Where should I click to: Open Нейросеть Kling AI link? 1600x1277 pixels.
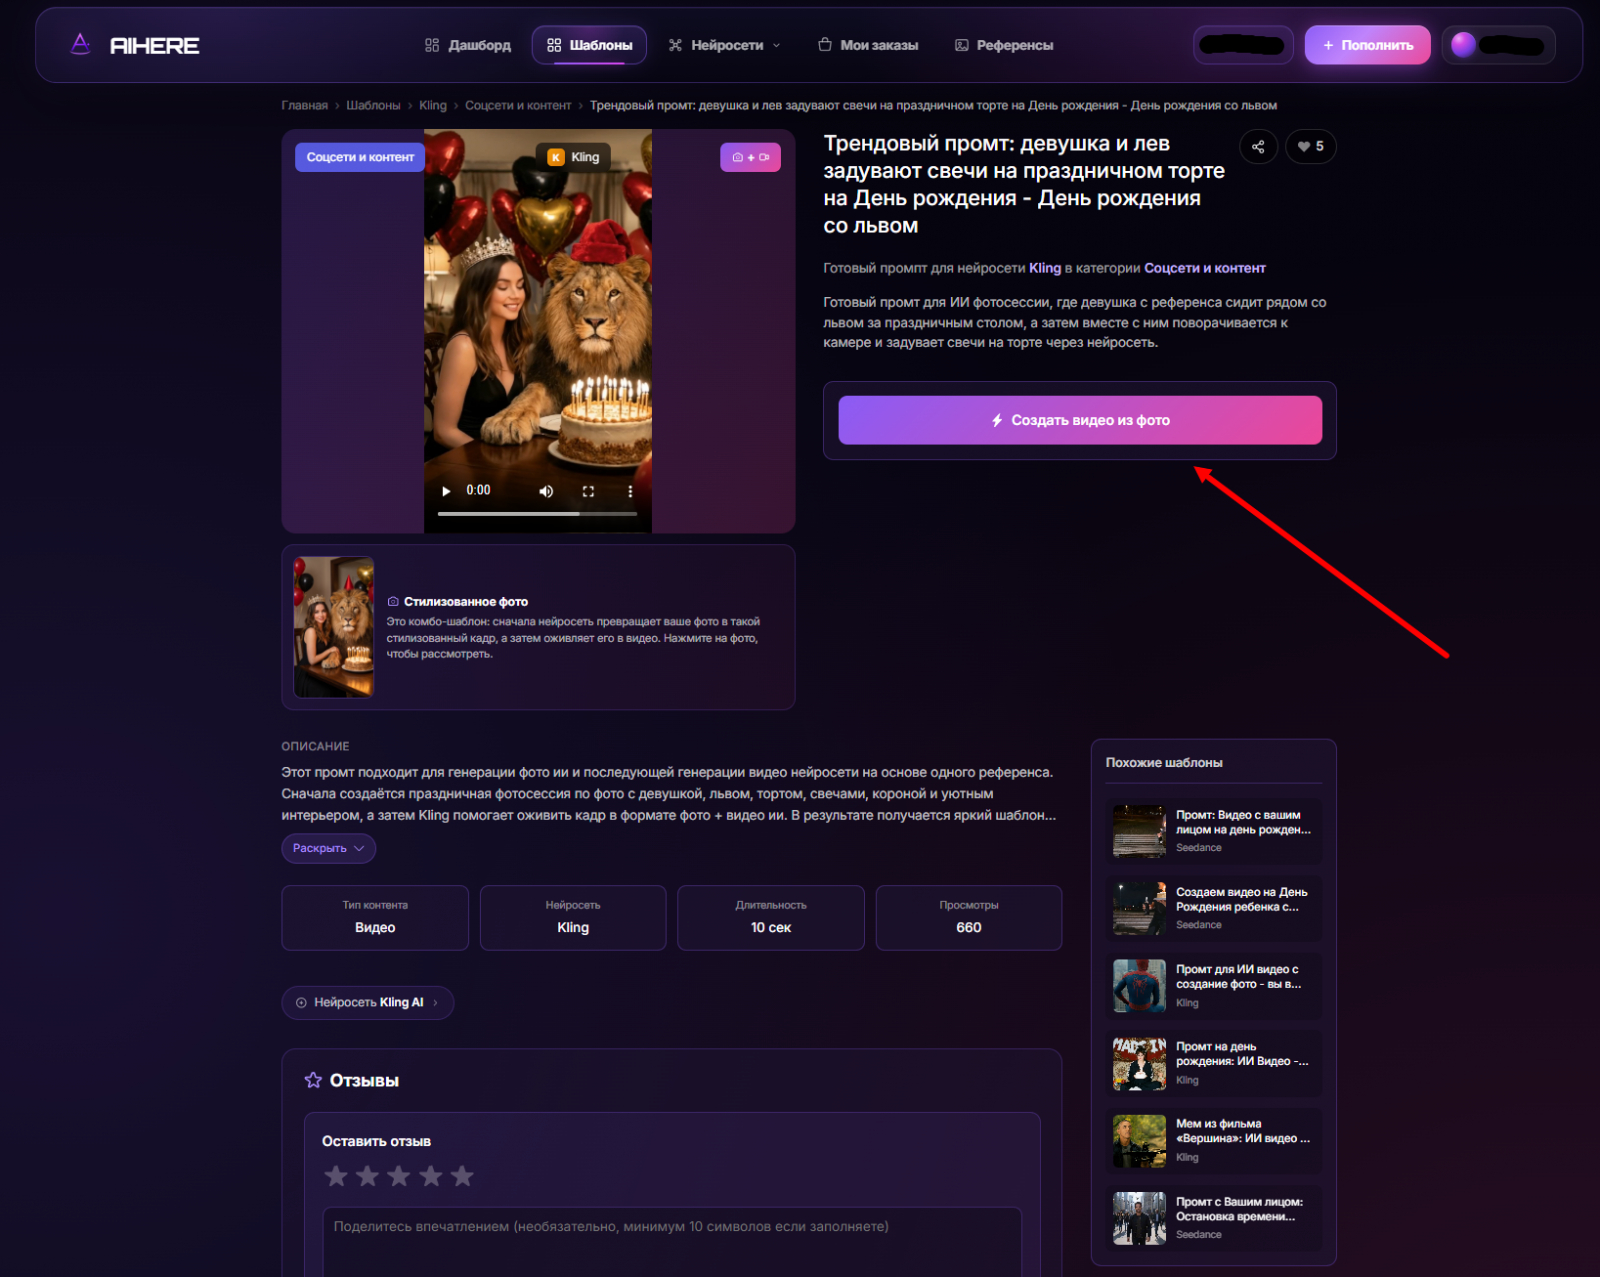coord(367,1002)
